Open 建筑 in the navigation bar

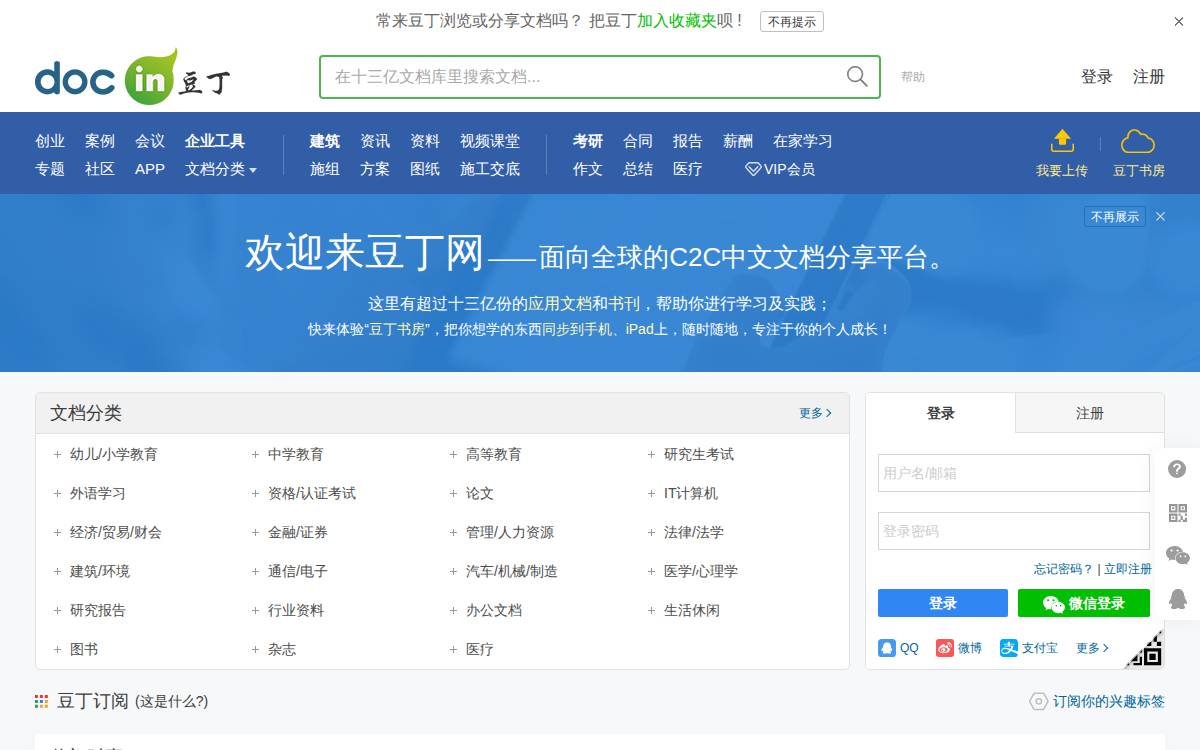(325, 141)
